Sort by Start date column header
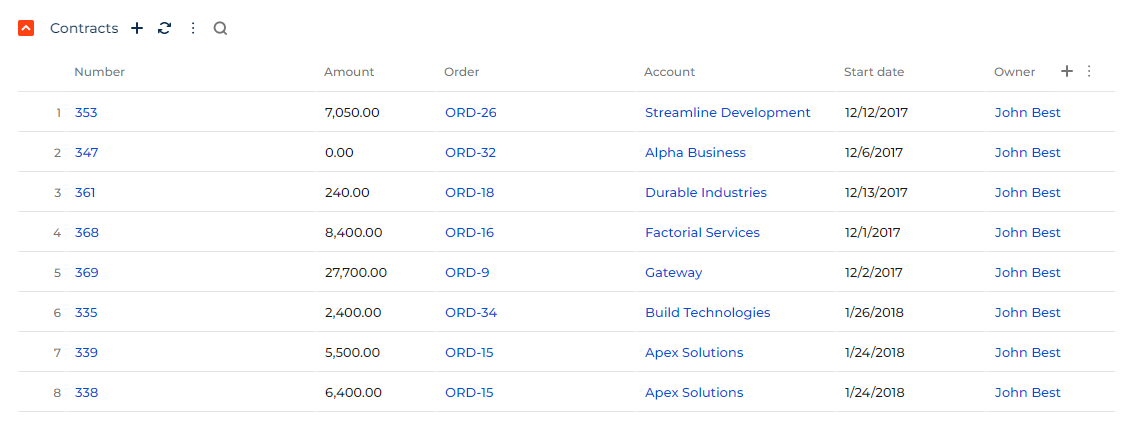The image size is (1135, 432). [874, 72]
